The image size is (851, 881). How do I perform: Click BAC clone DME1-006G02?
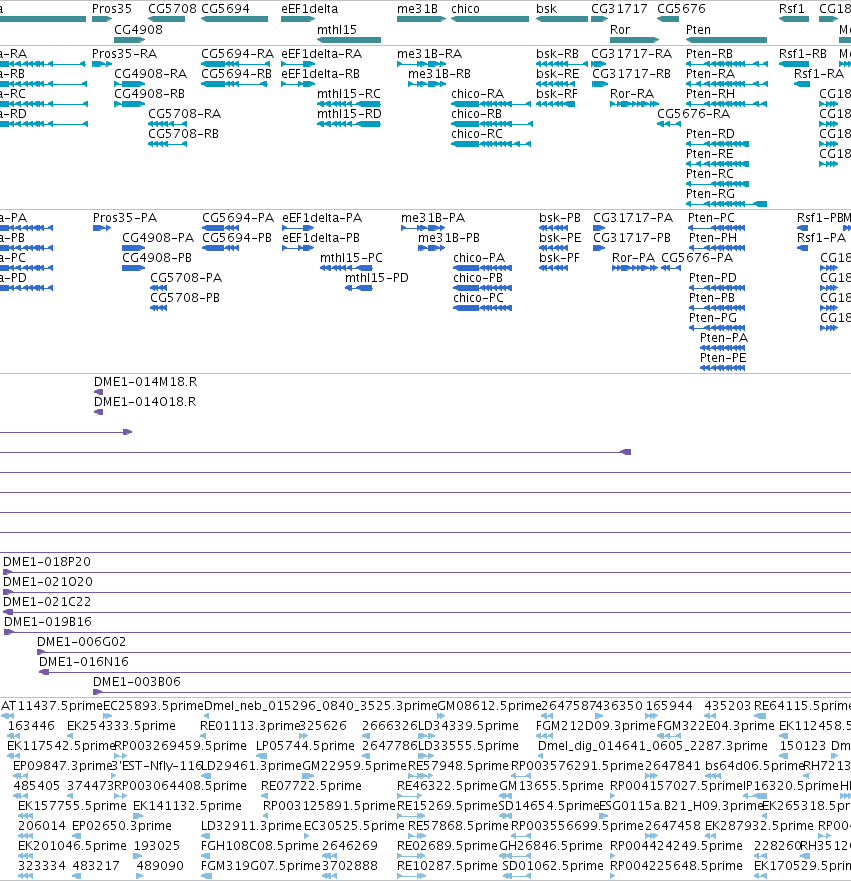[x=444, y=652]
